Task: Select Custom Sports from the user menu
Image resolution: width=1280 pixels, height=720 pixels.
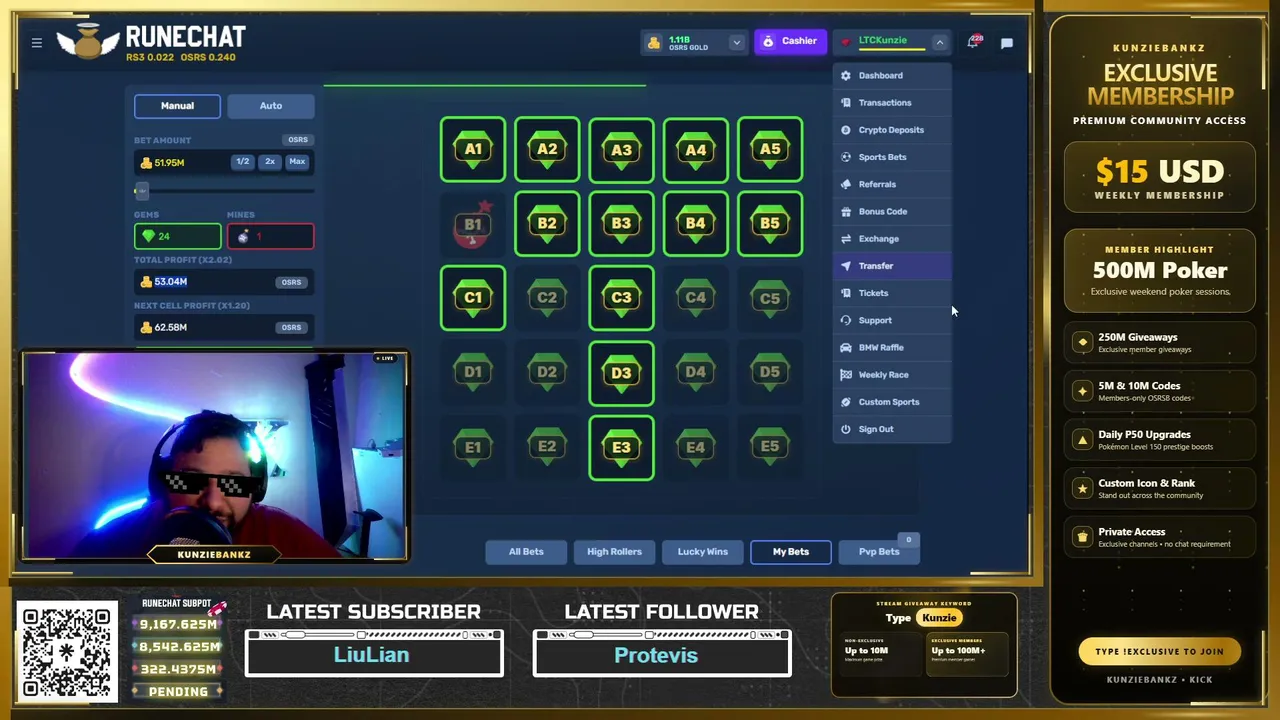Action: point(892,402)
